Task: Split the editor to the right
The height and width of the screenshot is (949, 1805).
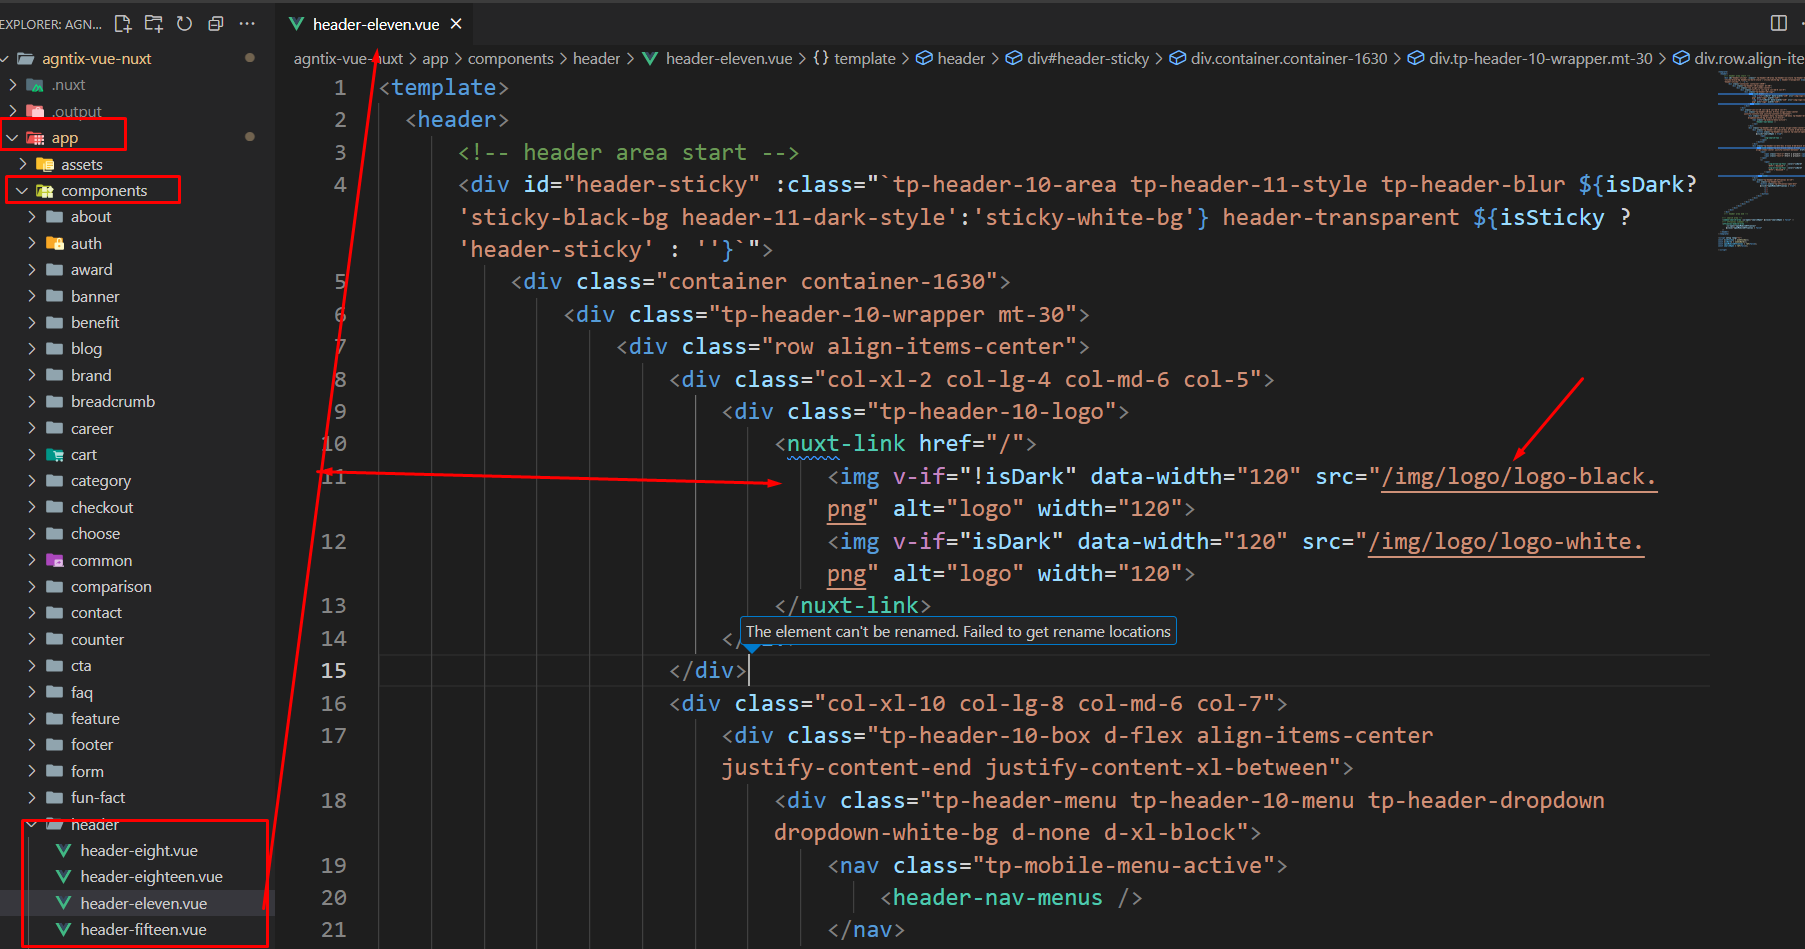Action: pyautogui.click(x=1778, y=23)
